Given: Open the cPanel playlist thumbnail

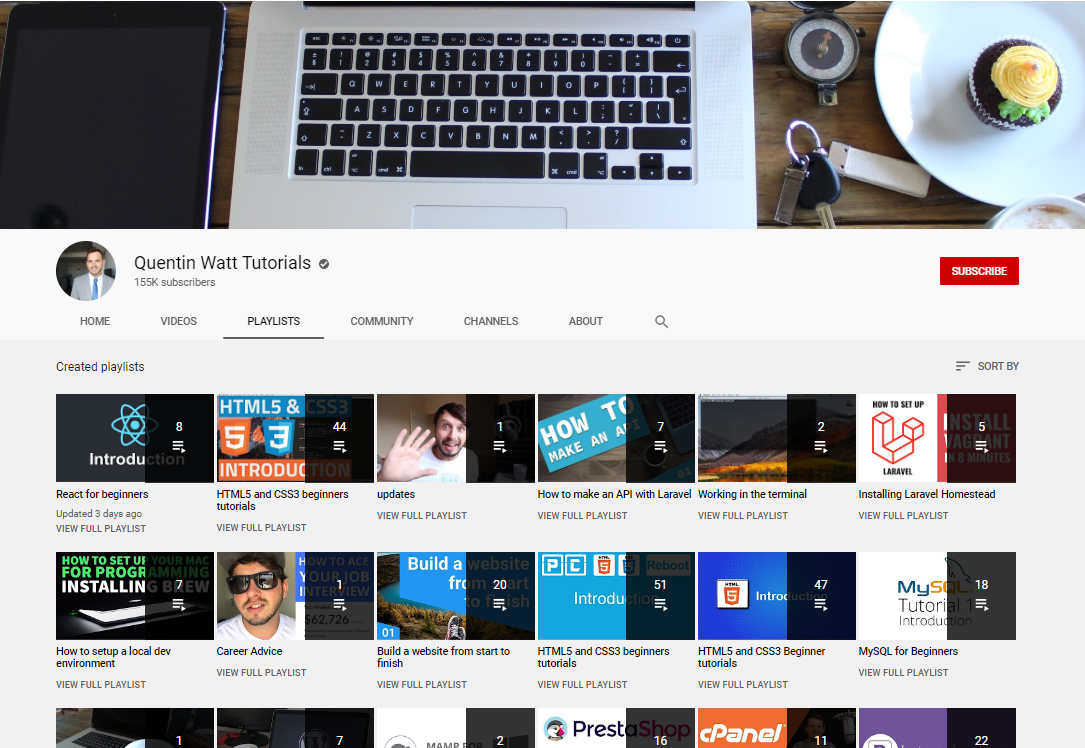Looking at the screenshot, I should [x=776, y=728].
